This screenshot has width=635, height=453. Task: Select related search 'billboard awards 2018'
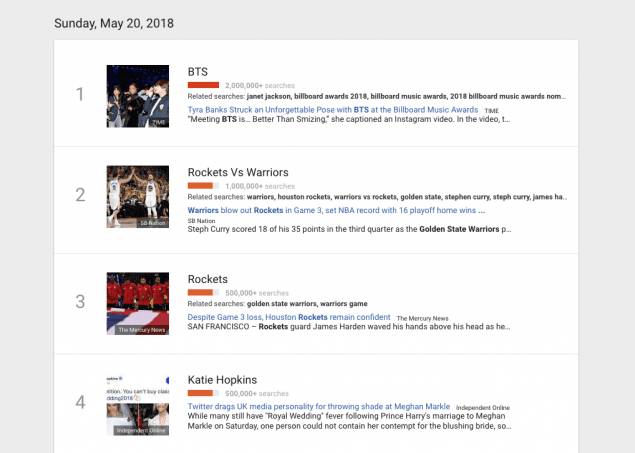click(x=330, y=96)
